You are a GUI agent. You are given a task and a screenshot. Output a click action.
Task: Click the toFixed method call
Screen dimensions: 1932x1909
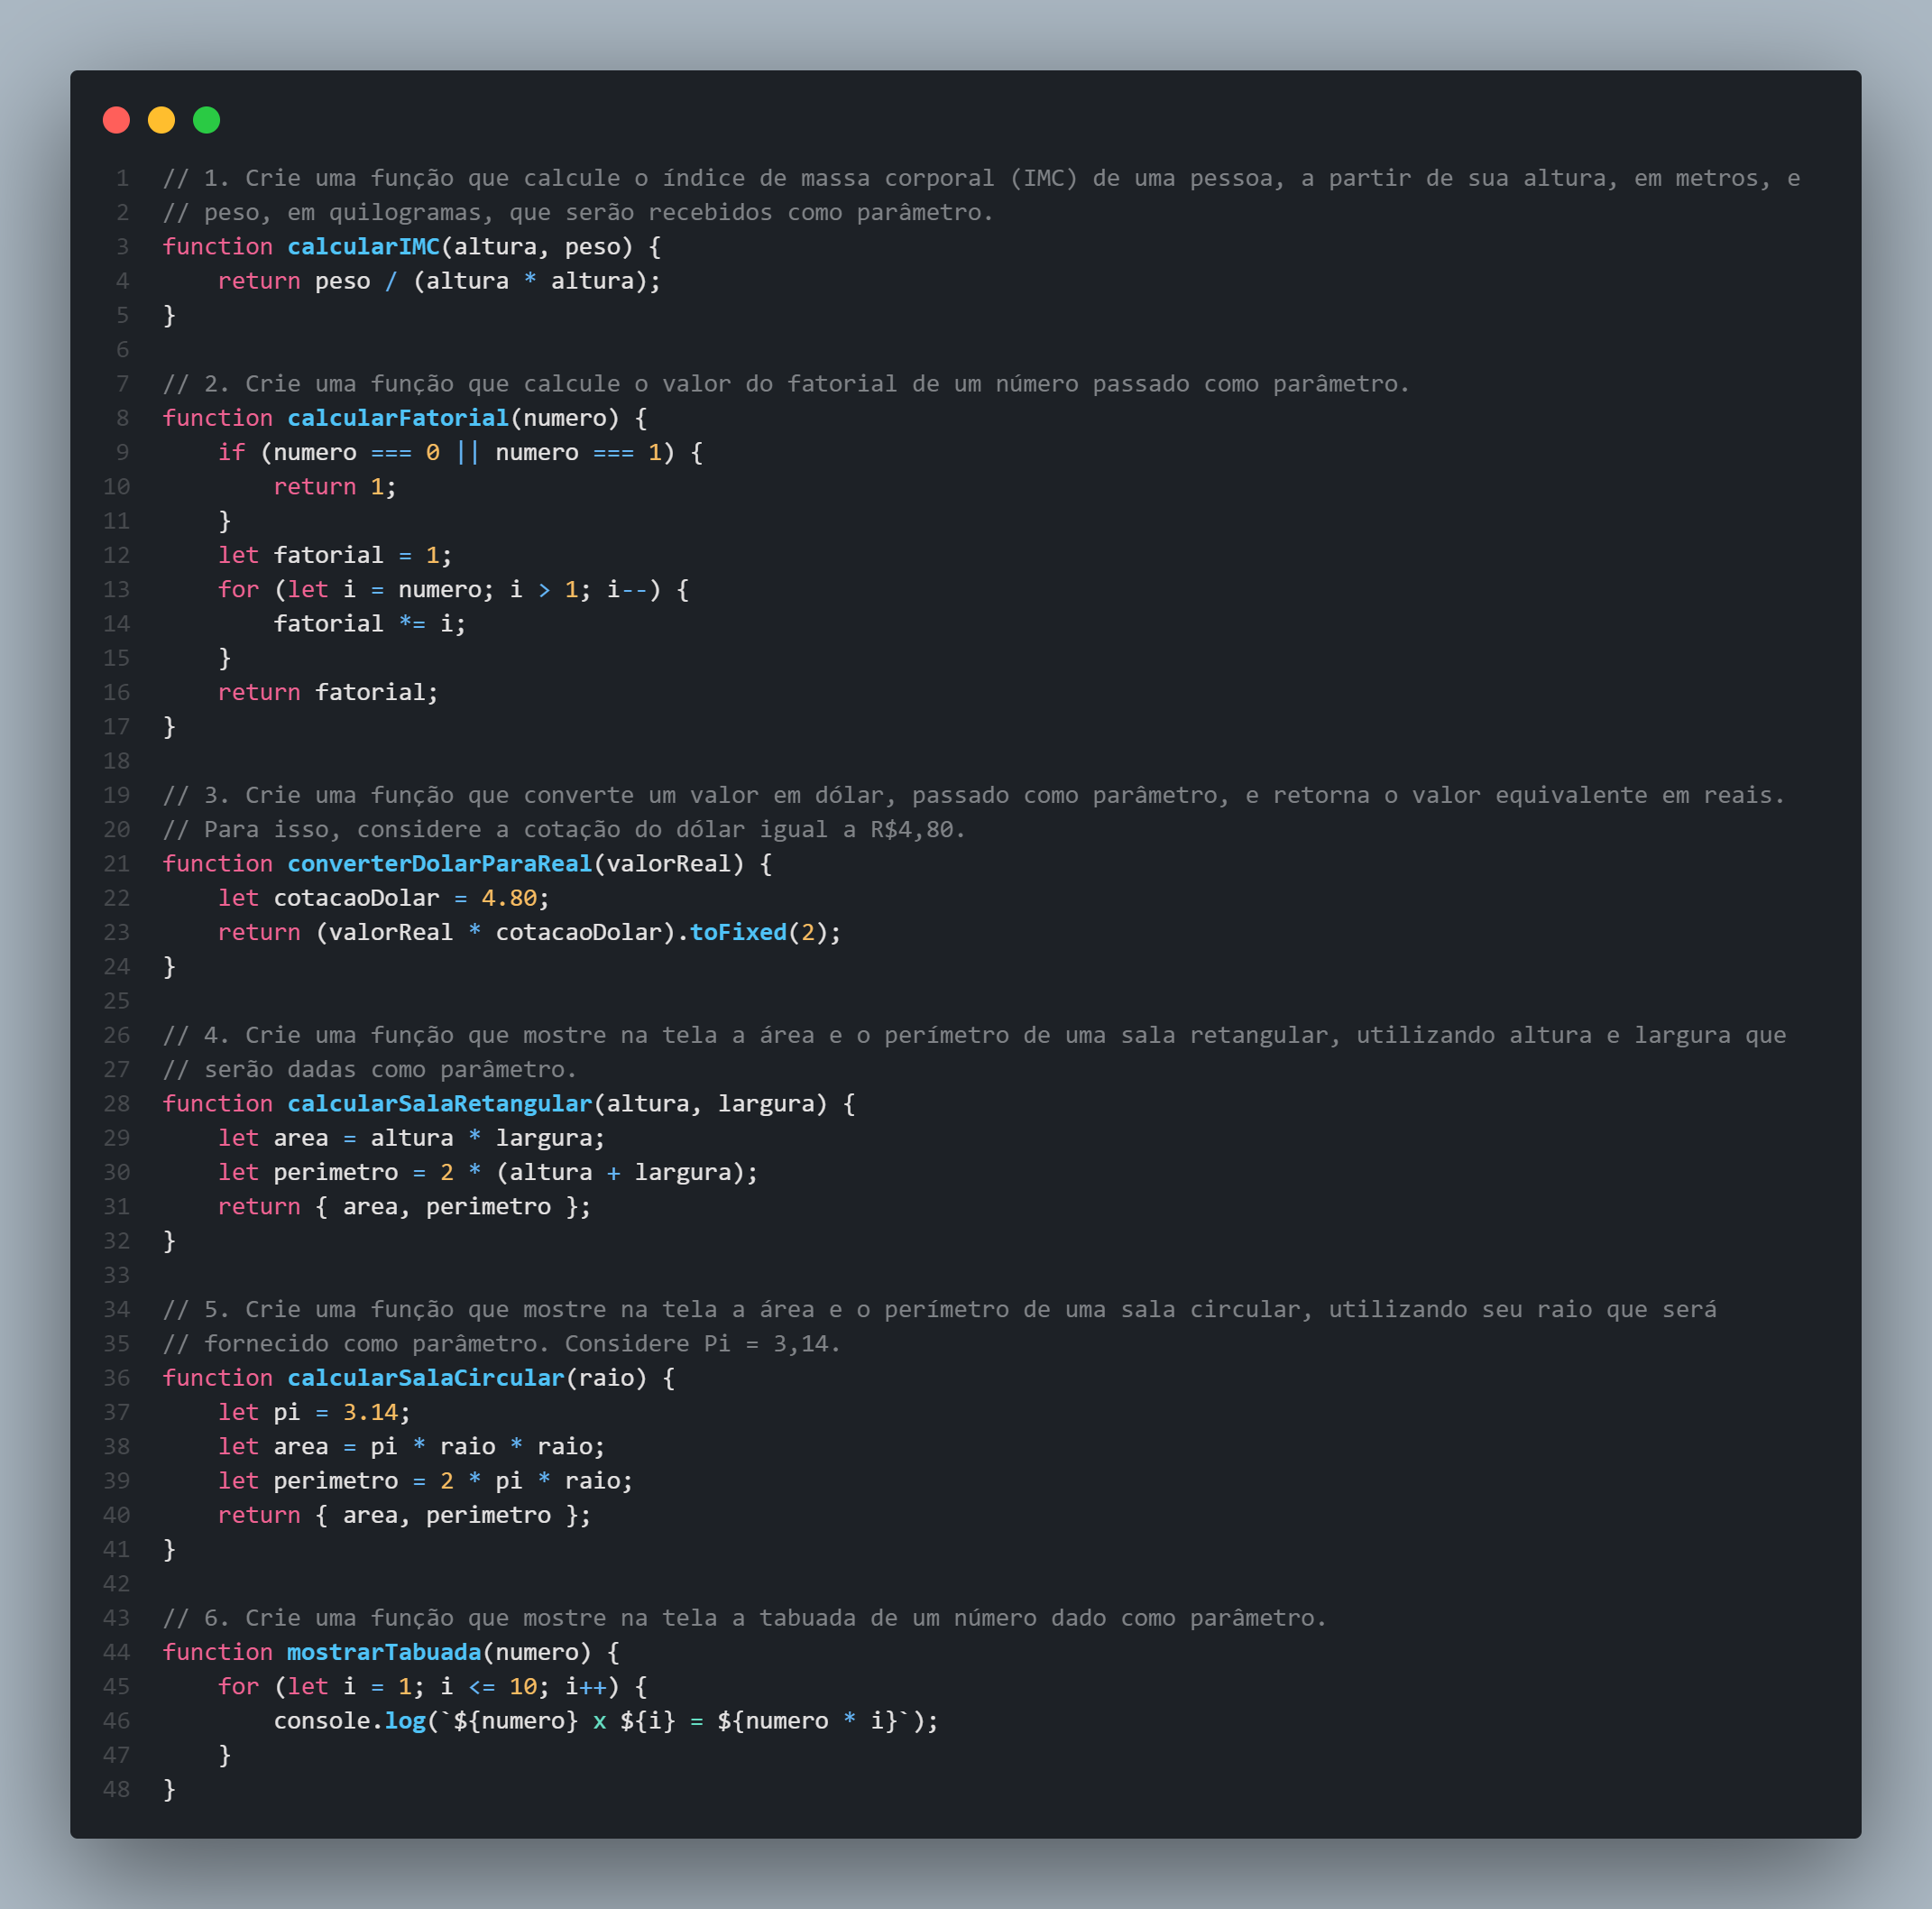[x=738, y=932]
